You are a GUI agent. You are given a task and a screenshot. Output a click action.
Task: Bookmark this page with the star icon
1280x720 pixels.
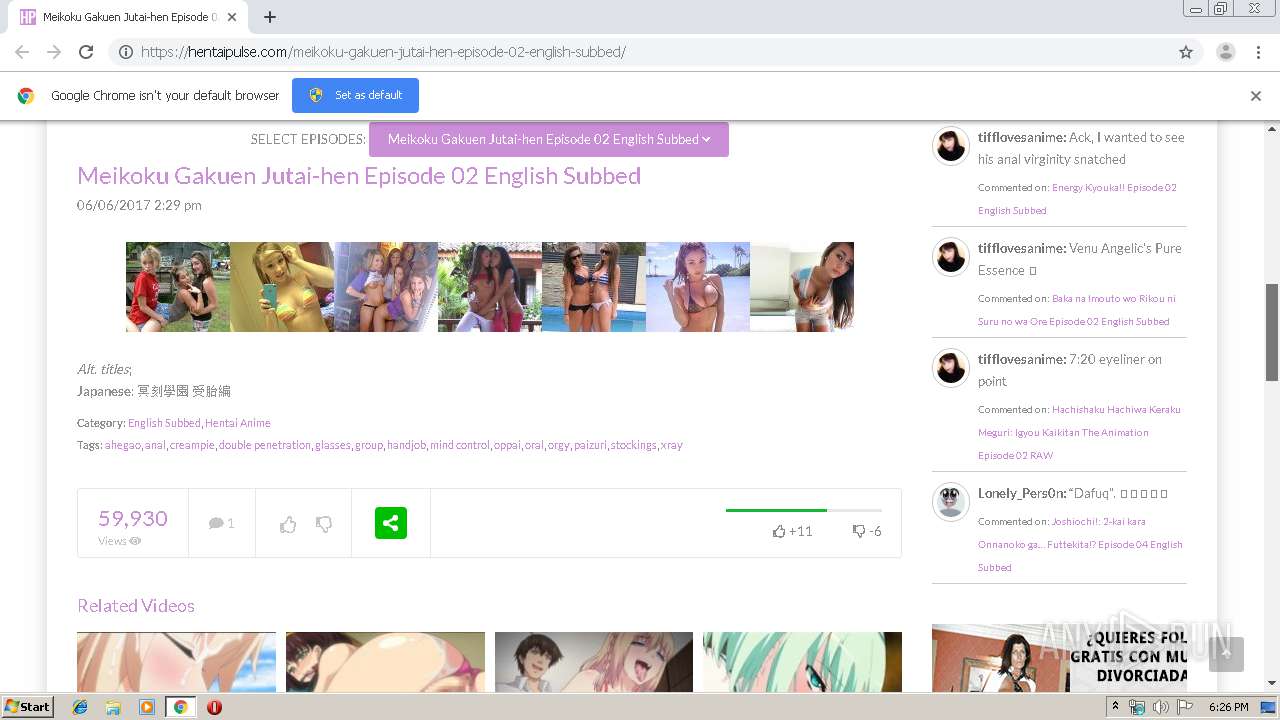tap(1186, 52)
